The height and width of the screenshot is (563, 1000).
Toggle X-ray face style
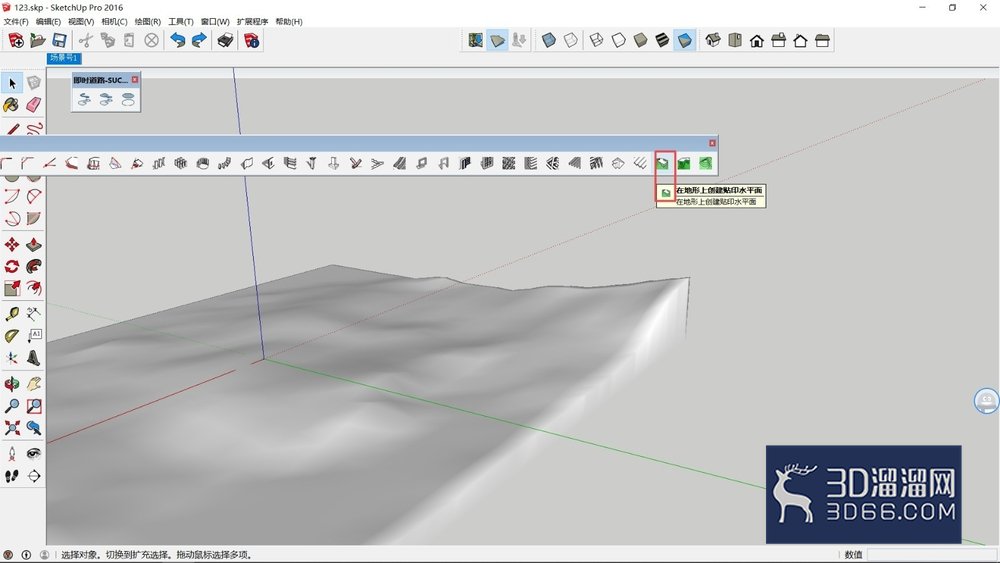tap(548, 41)
